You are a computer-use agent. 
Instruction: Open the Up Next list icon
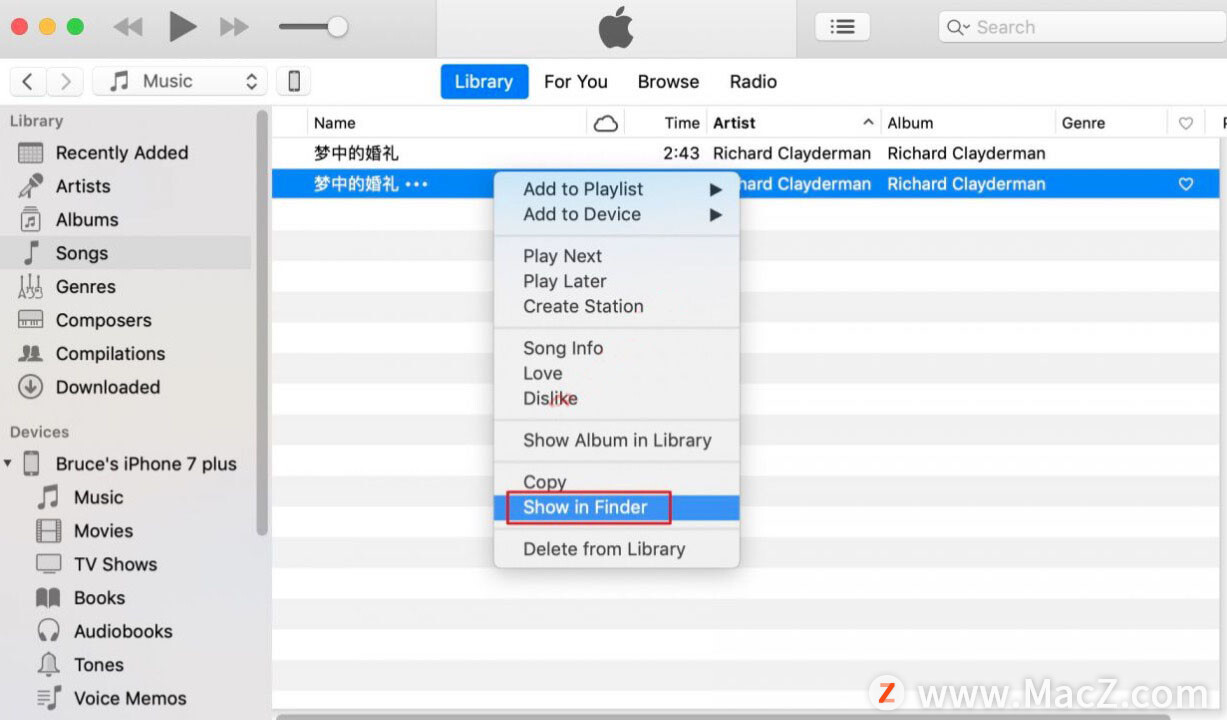coord(843,27)
